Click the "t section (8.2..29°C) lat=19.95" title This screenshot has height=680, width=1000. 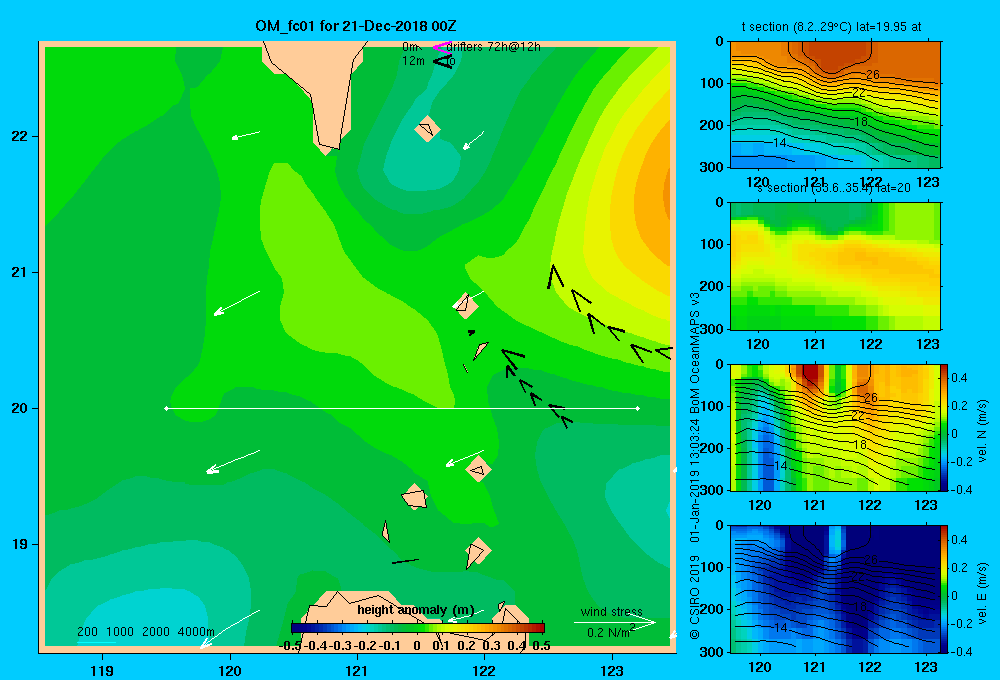(831, 27)
